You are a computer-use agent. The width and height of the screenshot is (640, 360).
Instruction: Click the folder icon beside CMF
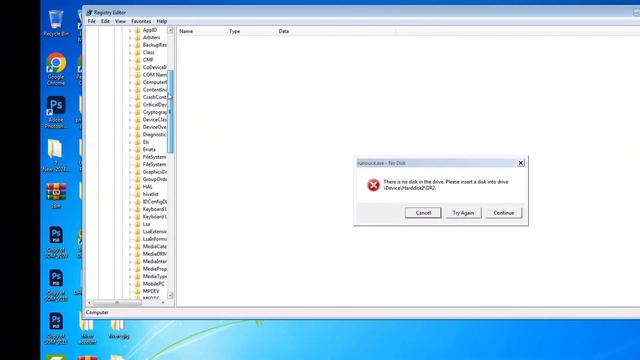click(x=138, y=60)
